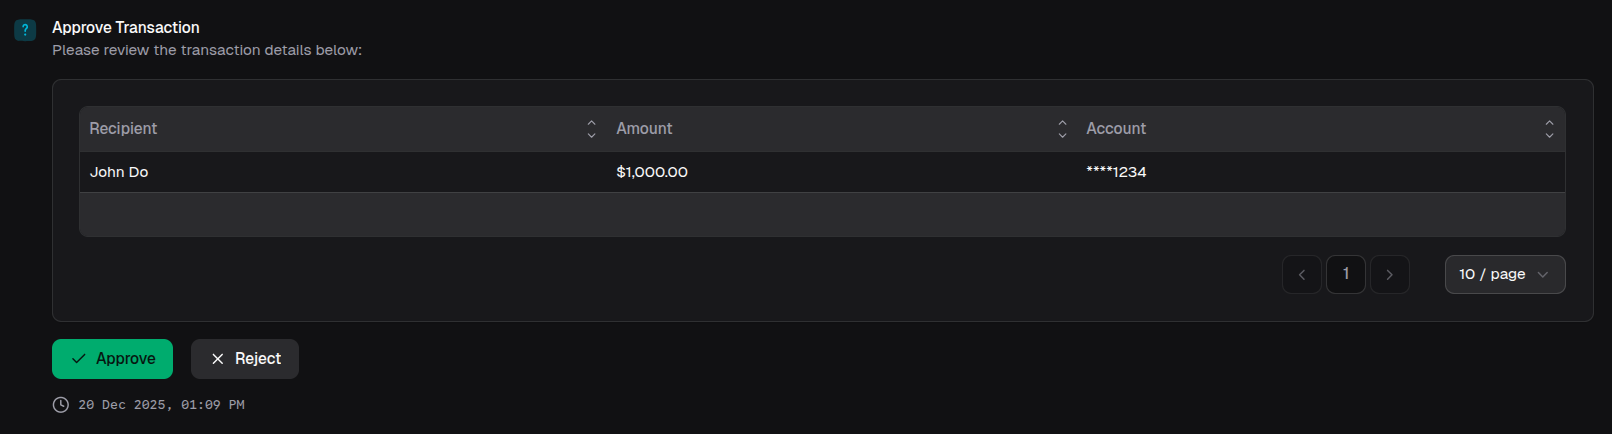Click the clock icon next to the timestamp

point(61,405)
